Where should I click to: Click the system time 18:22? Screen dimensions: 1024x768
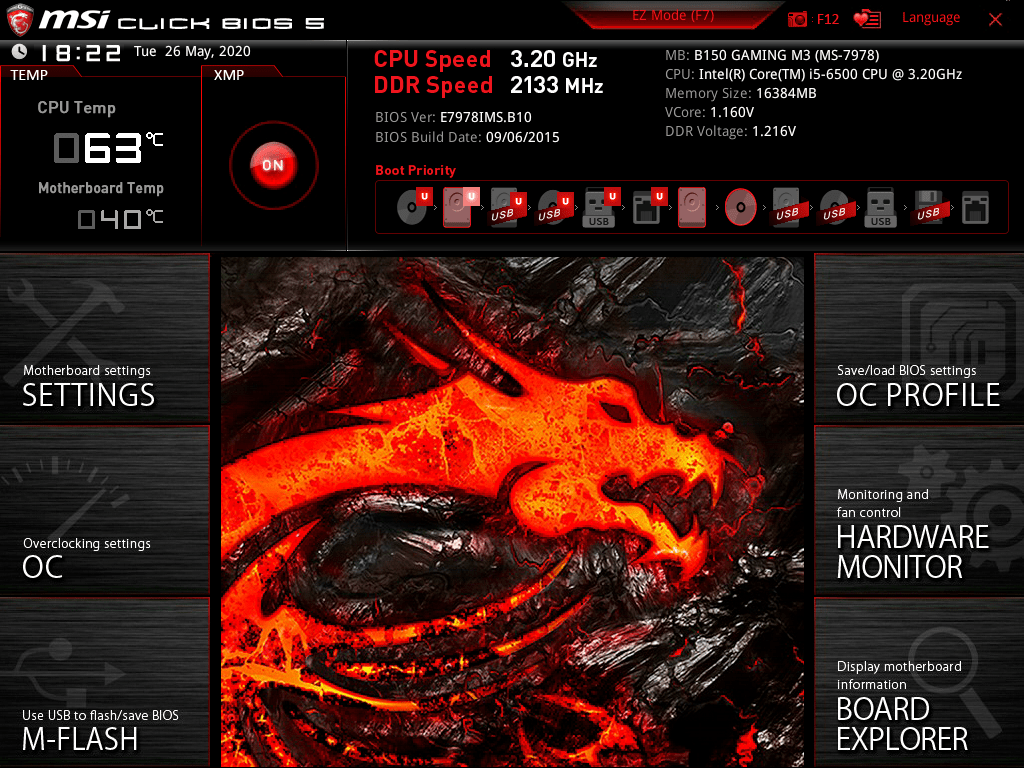(x=81, y=52)
